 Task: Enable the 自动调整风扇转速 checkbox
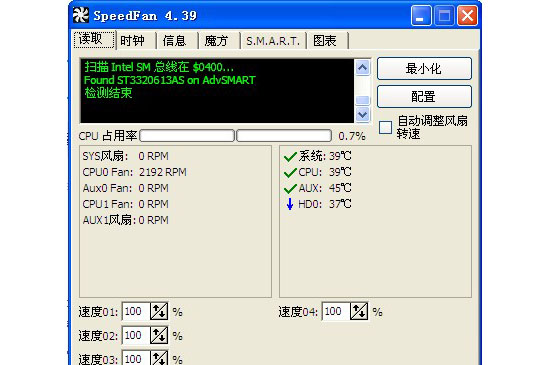385,127
